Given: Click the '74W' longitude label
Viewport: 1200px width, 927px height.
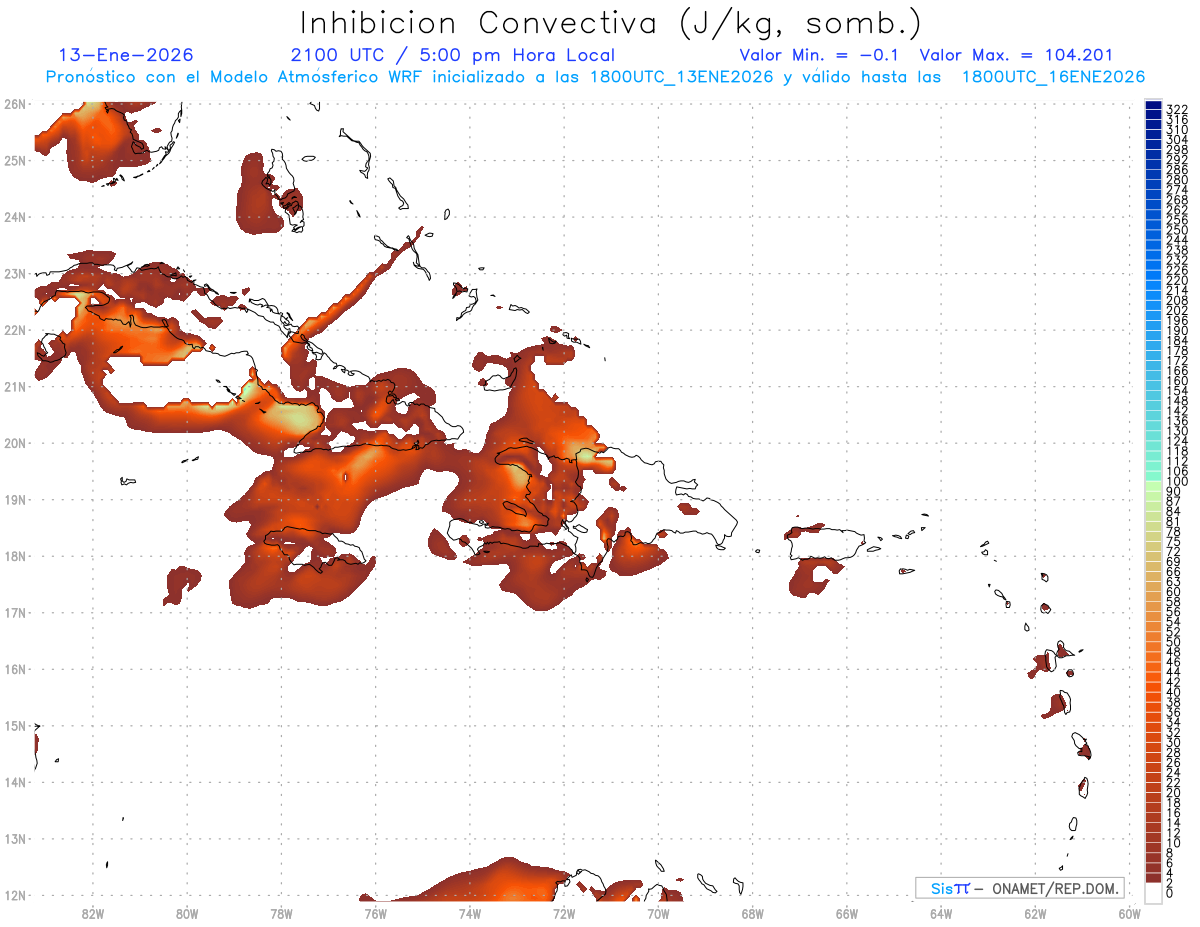Looking at the screenshot, I should click(470, 913).
